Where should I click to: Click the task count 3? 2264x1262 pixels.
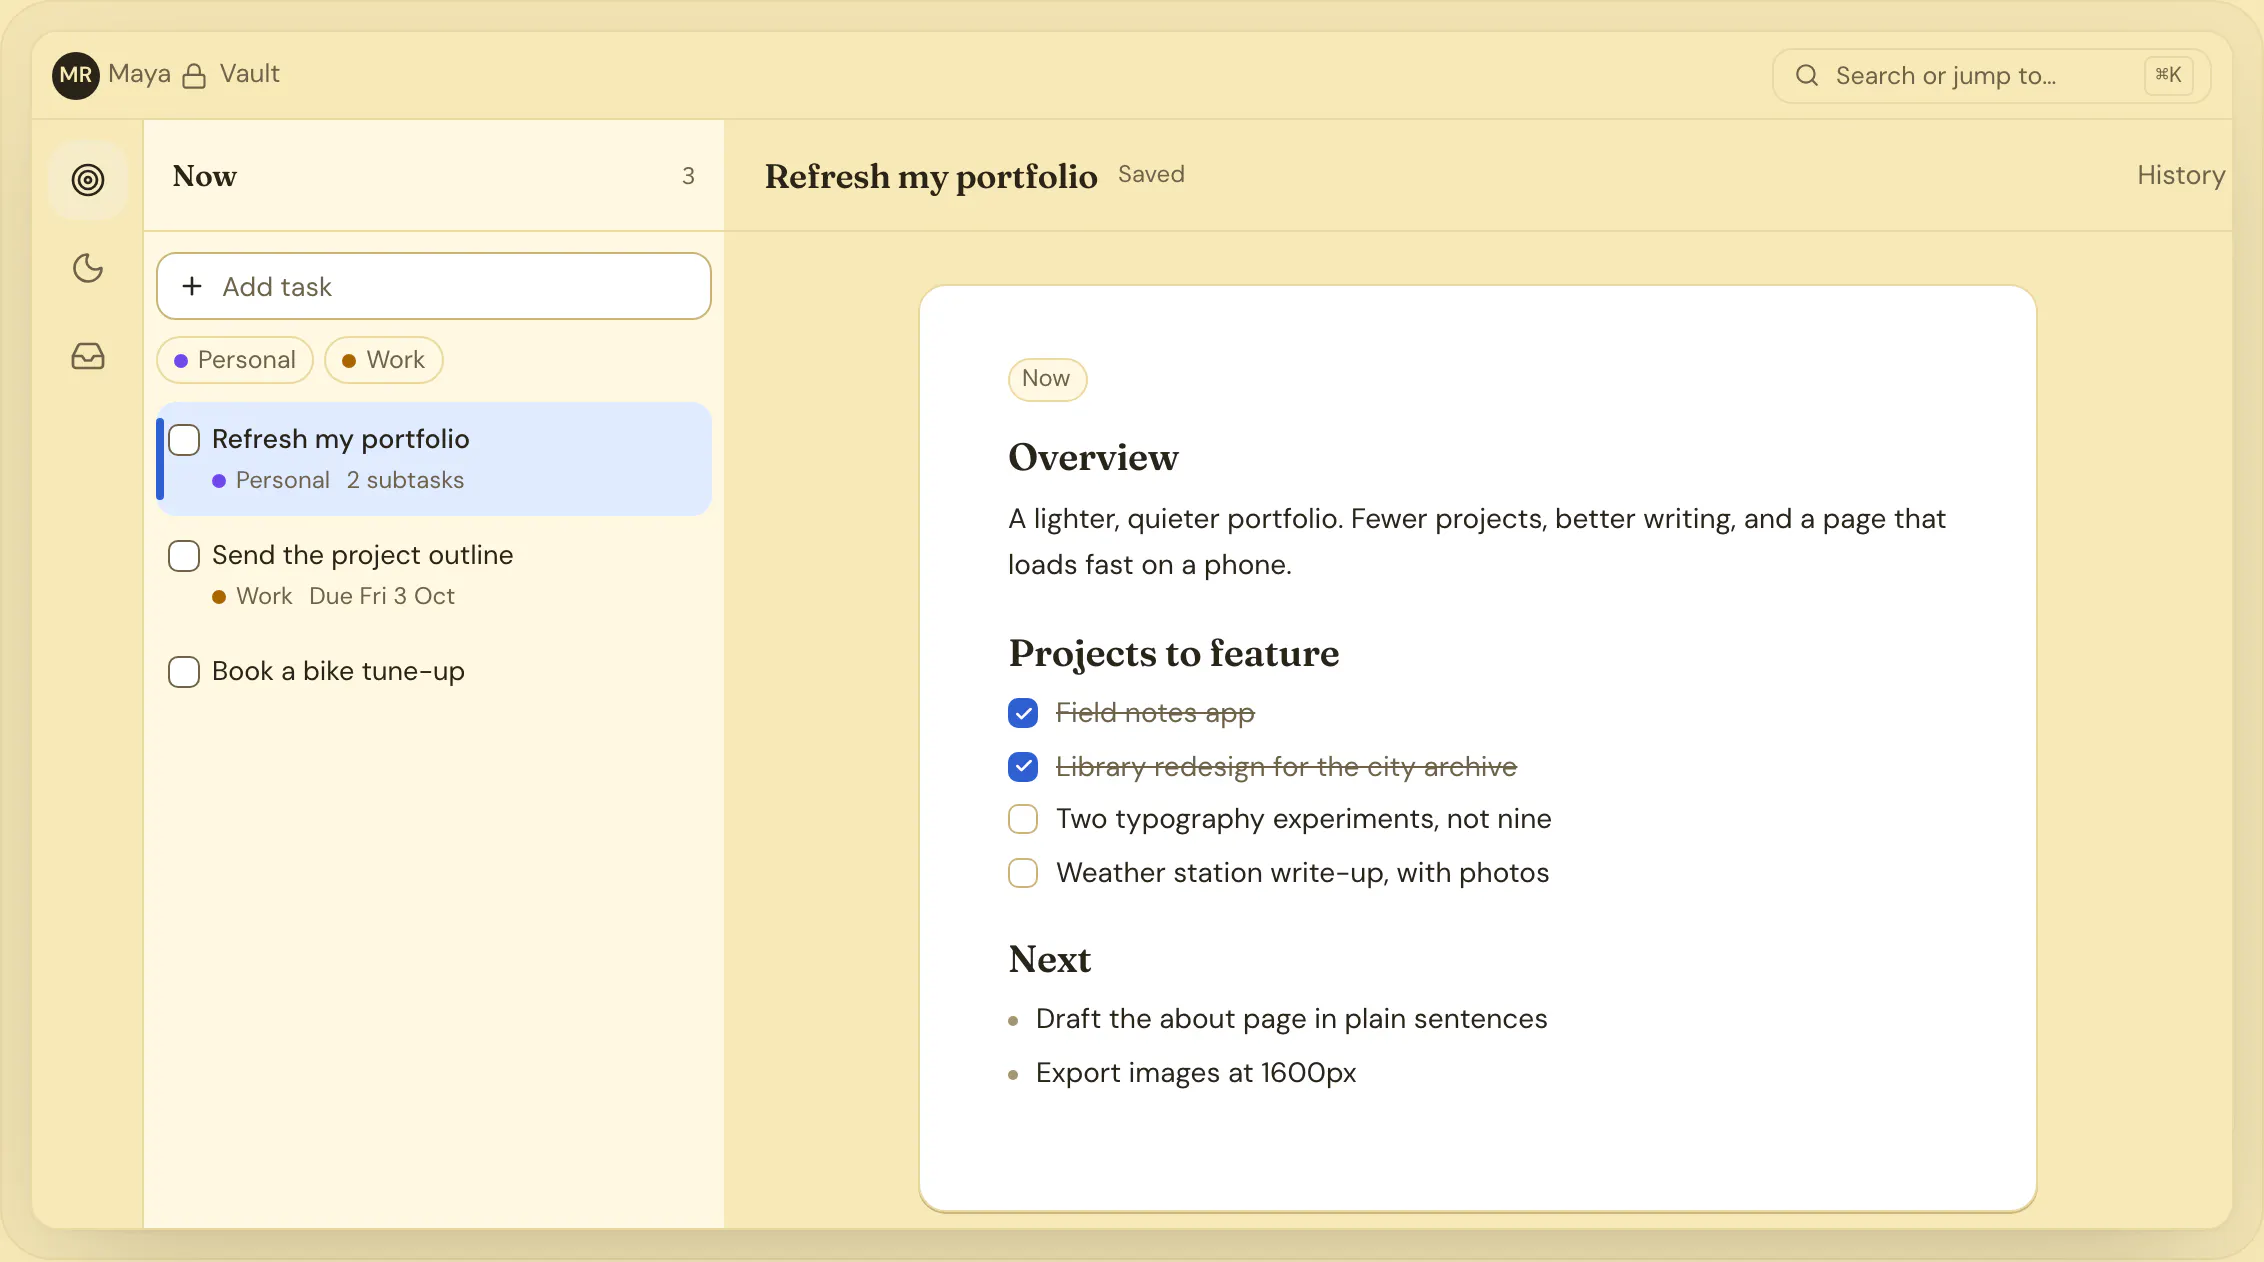[x=688, y=177]
